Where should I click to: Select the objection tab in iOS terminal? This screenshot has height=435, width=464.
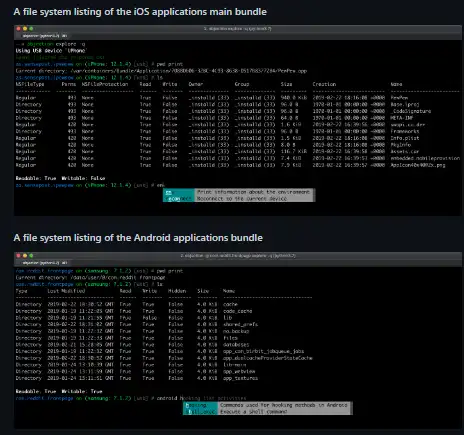coord(45,36)
